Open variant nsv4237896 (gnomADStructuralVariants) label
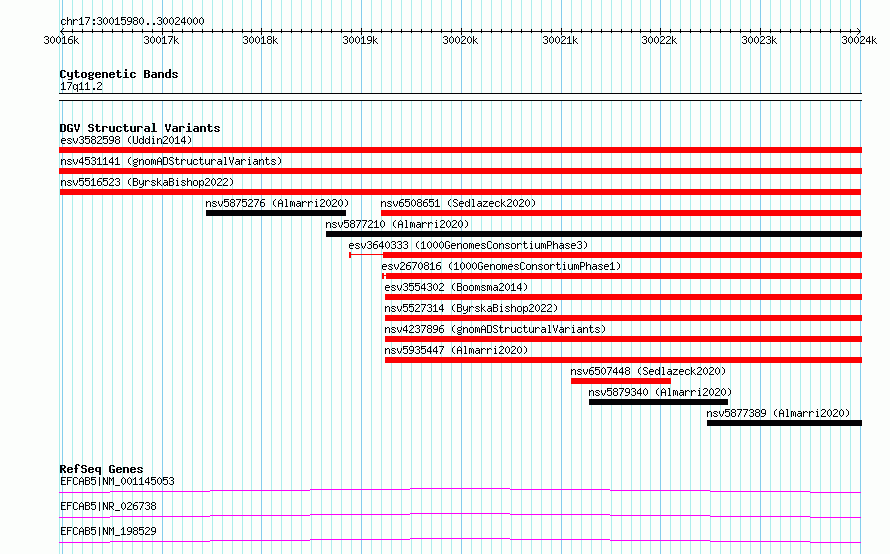Image resolution: width=890 pixels, height=554 pixels. click(x=495, y=329)
